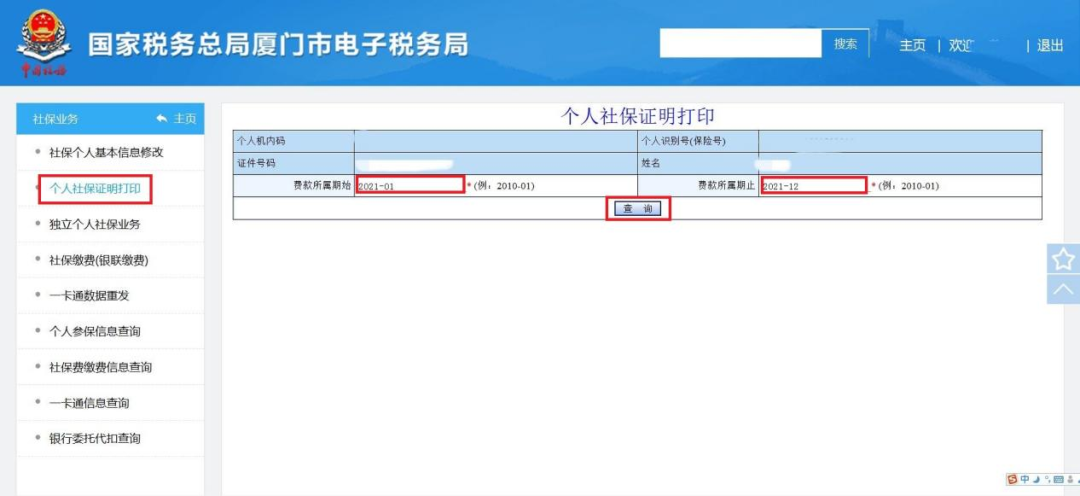The image size is (1080, 496).
Task: Click the 查询 query button
Action: coord(638,209)
